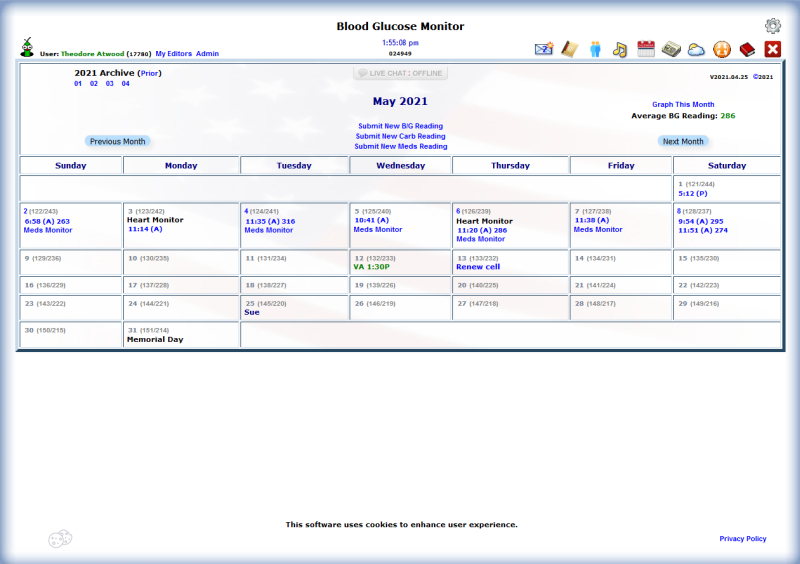
Task: Open the 11:14 (A) reading on May 3
Action: (145, 229)
